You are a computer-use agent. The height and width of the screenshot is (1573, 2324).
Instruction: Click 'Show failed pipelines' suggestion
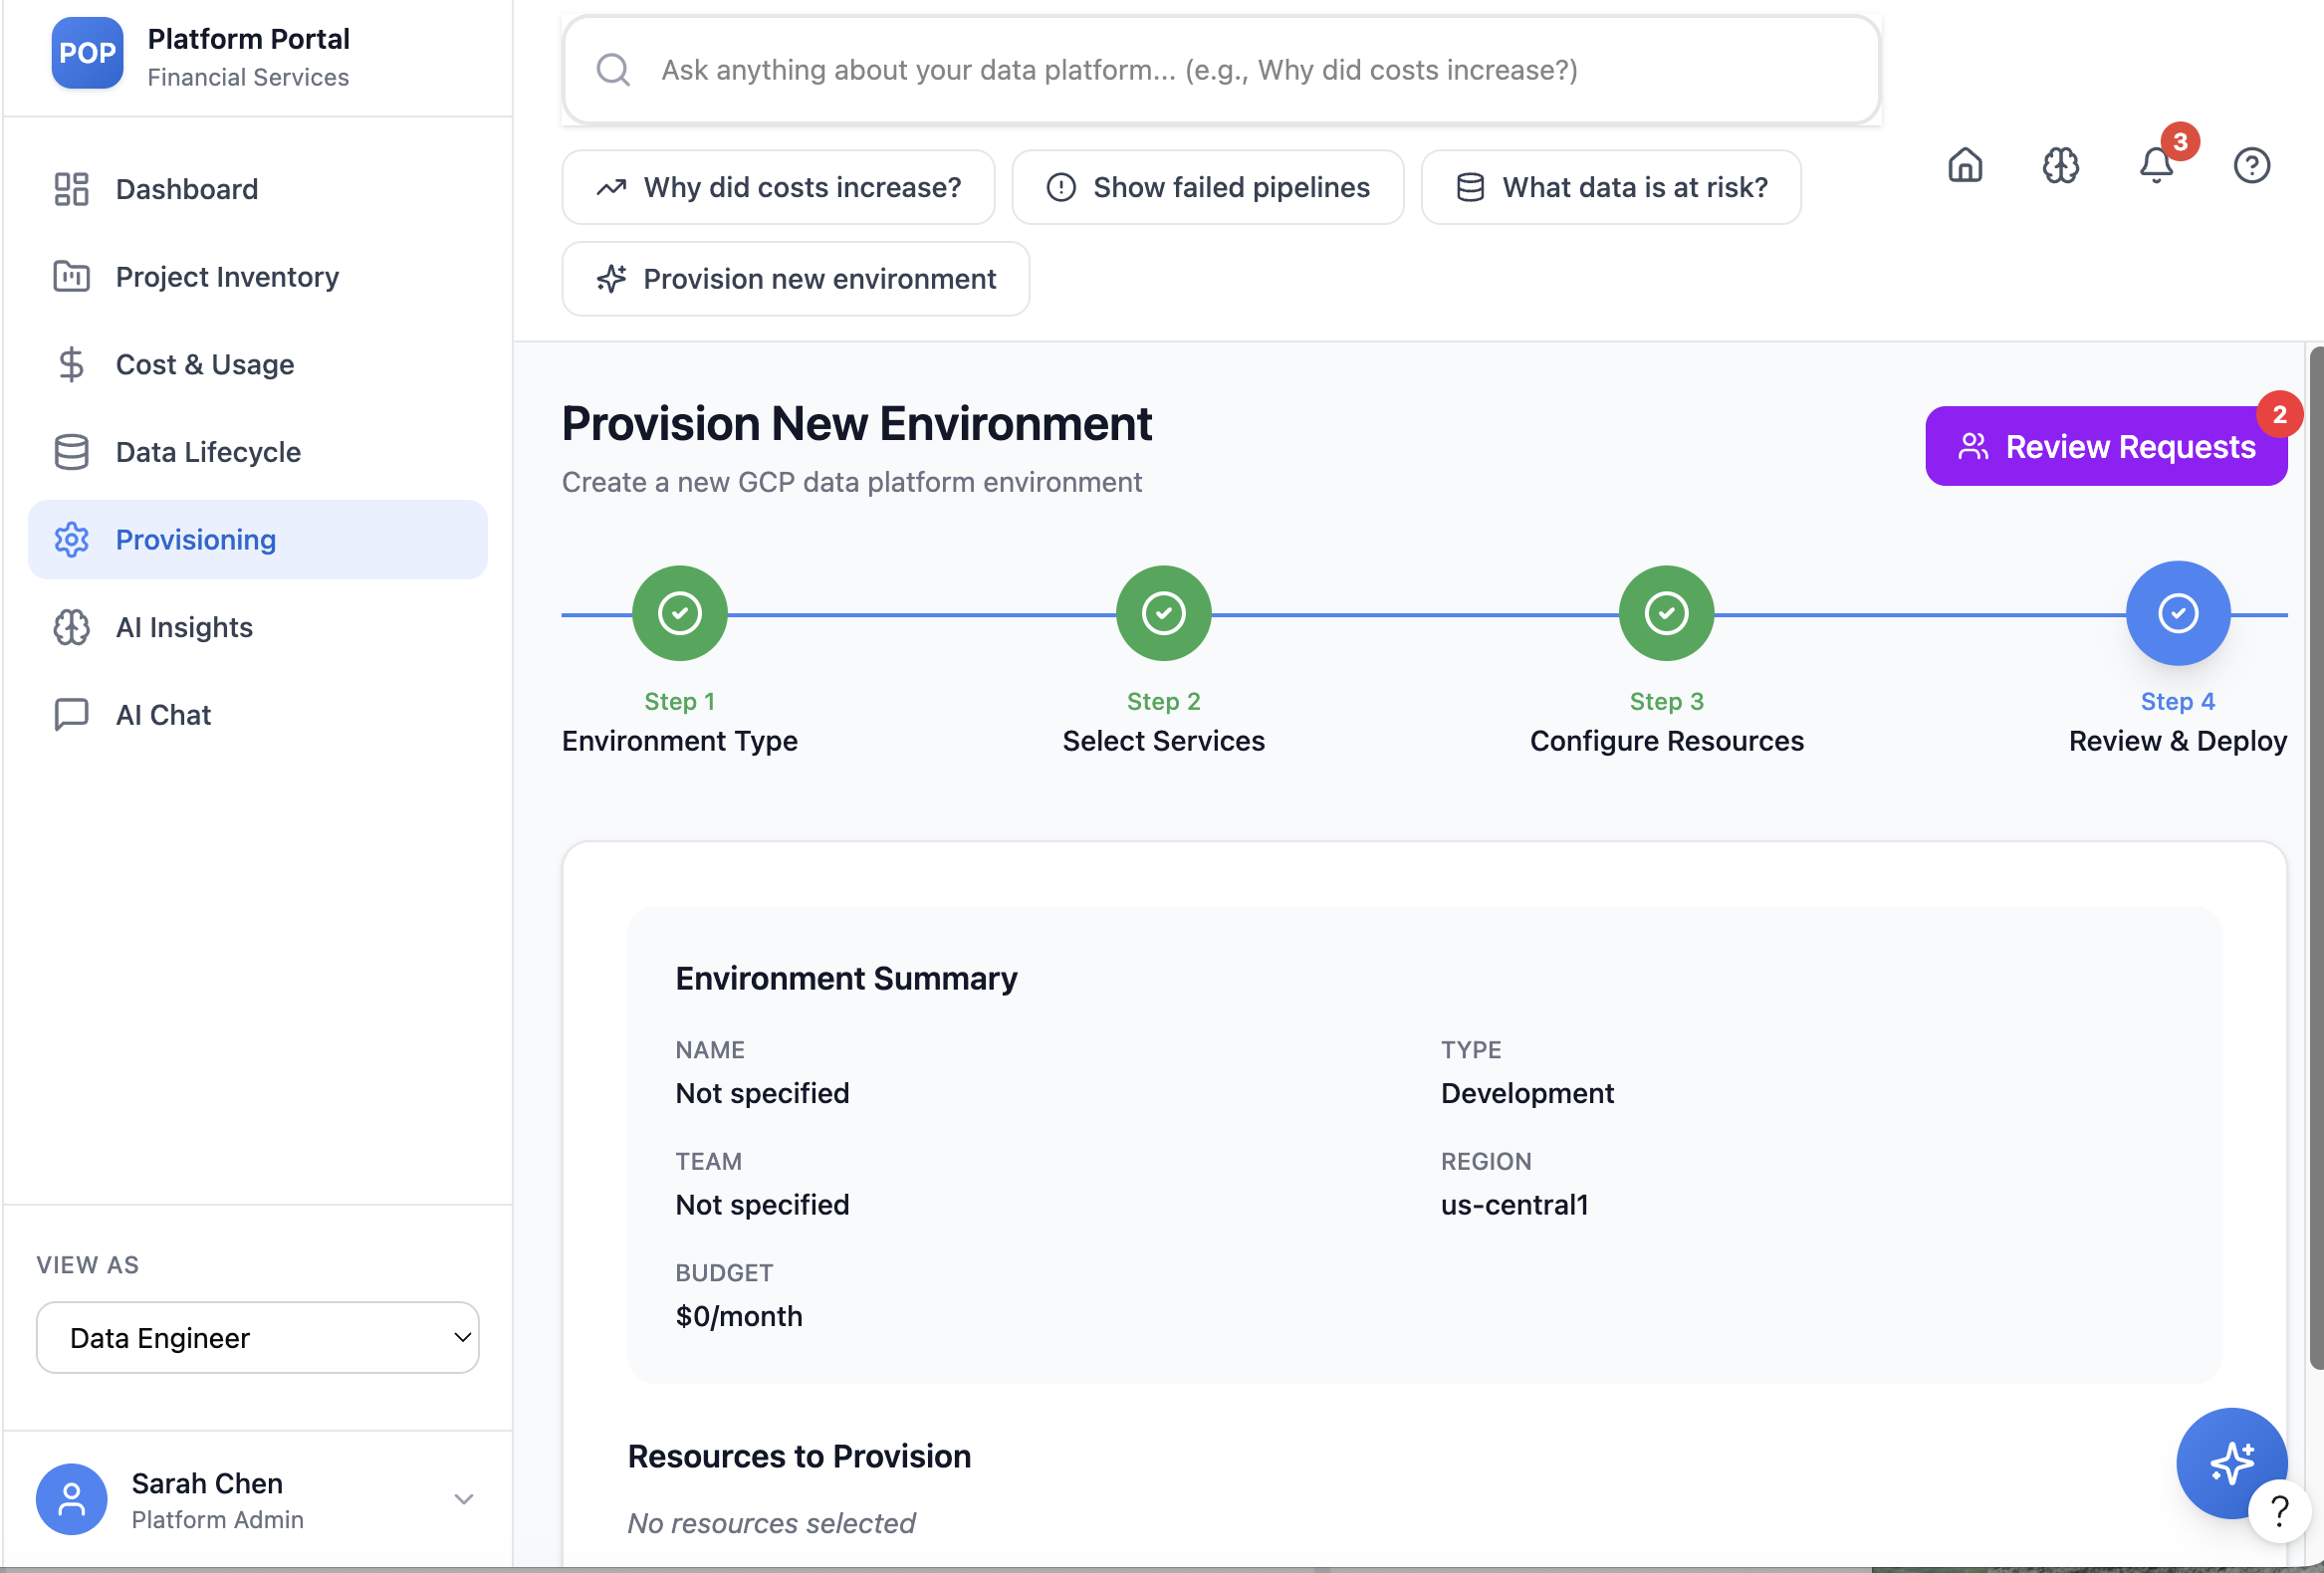(x=1207, y=187)
